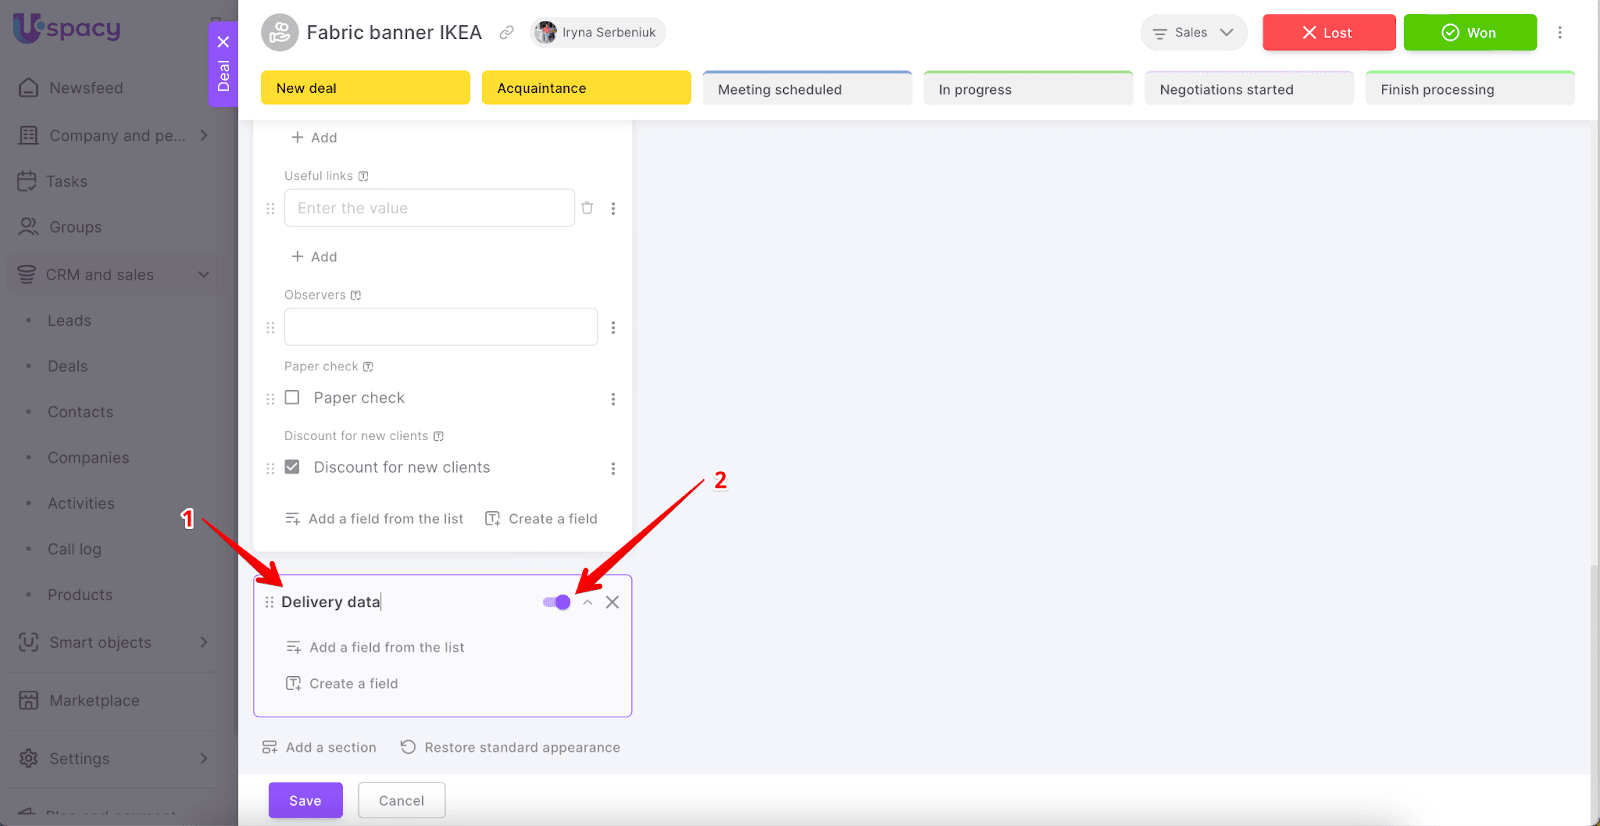This screenshot has width=1600, height=826.
Task: Open deal options kebab menu at top right
Action: point(1559,33)
